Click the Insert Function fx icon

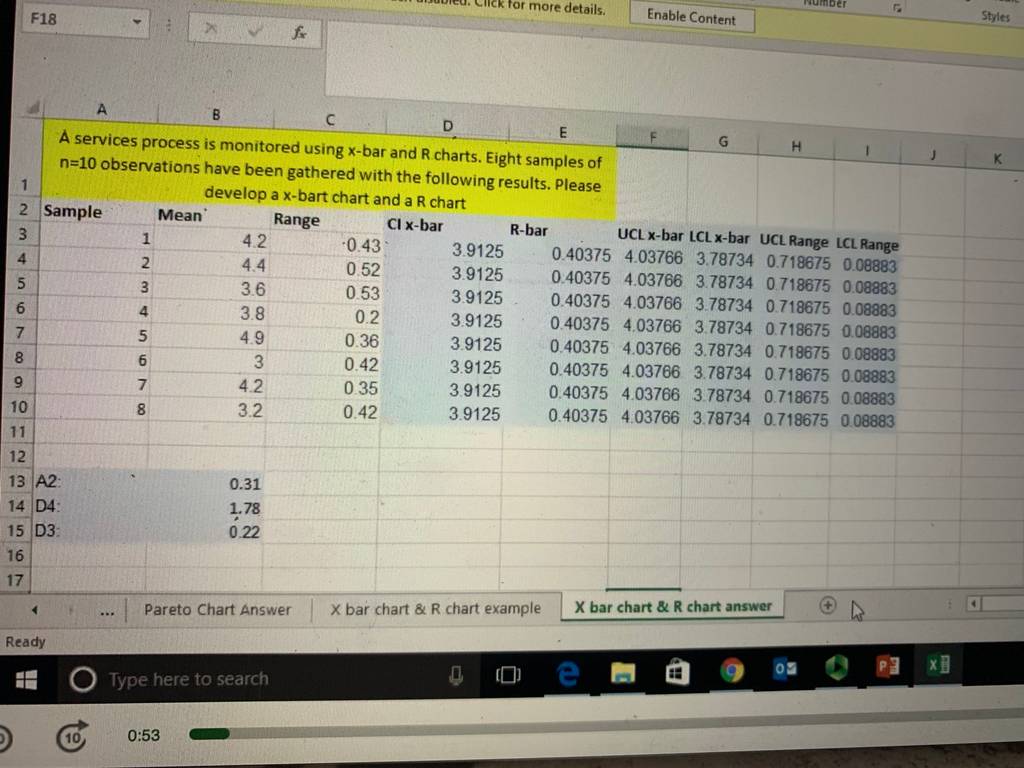point(299,33)
